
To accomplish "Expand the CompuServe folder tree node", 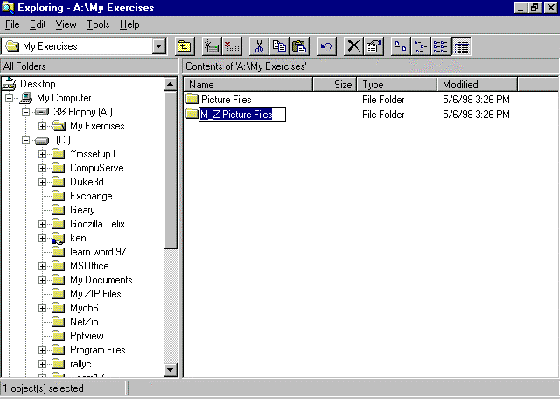I will (42, 168).
